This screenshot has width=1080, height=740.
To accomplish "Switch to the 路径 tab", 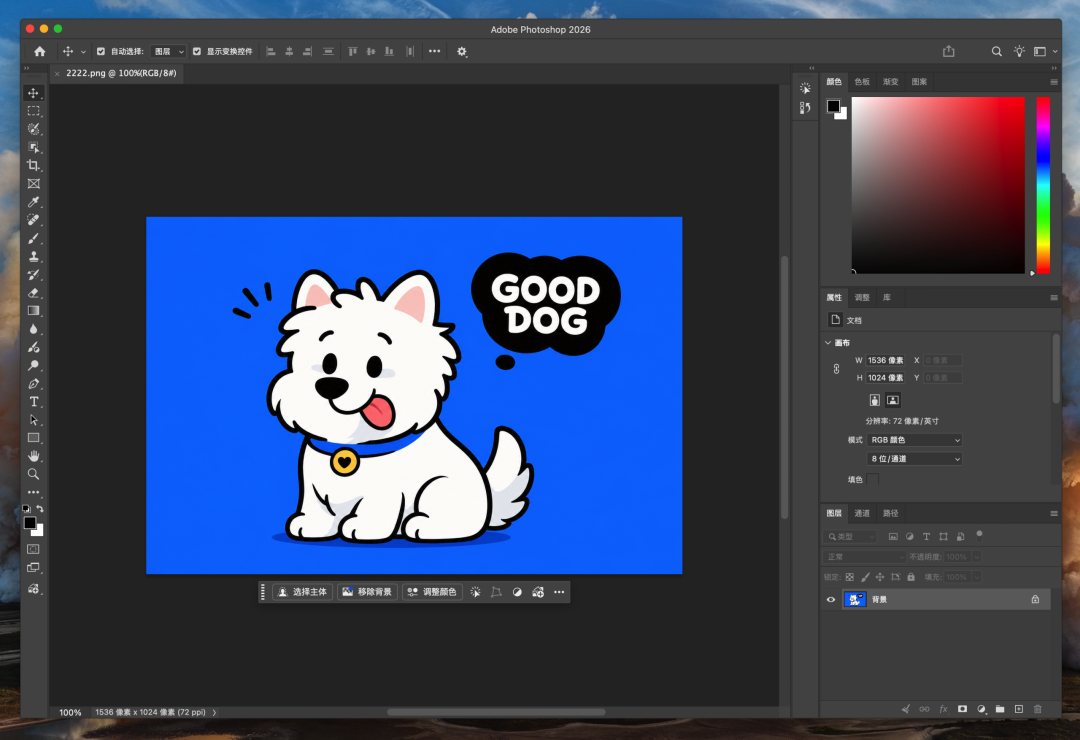I will (x=891, y=513).
